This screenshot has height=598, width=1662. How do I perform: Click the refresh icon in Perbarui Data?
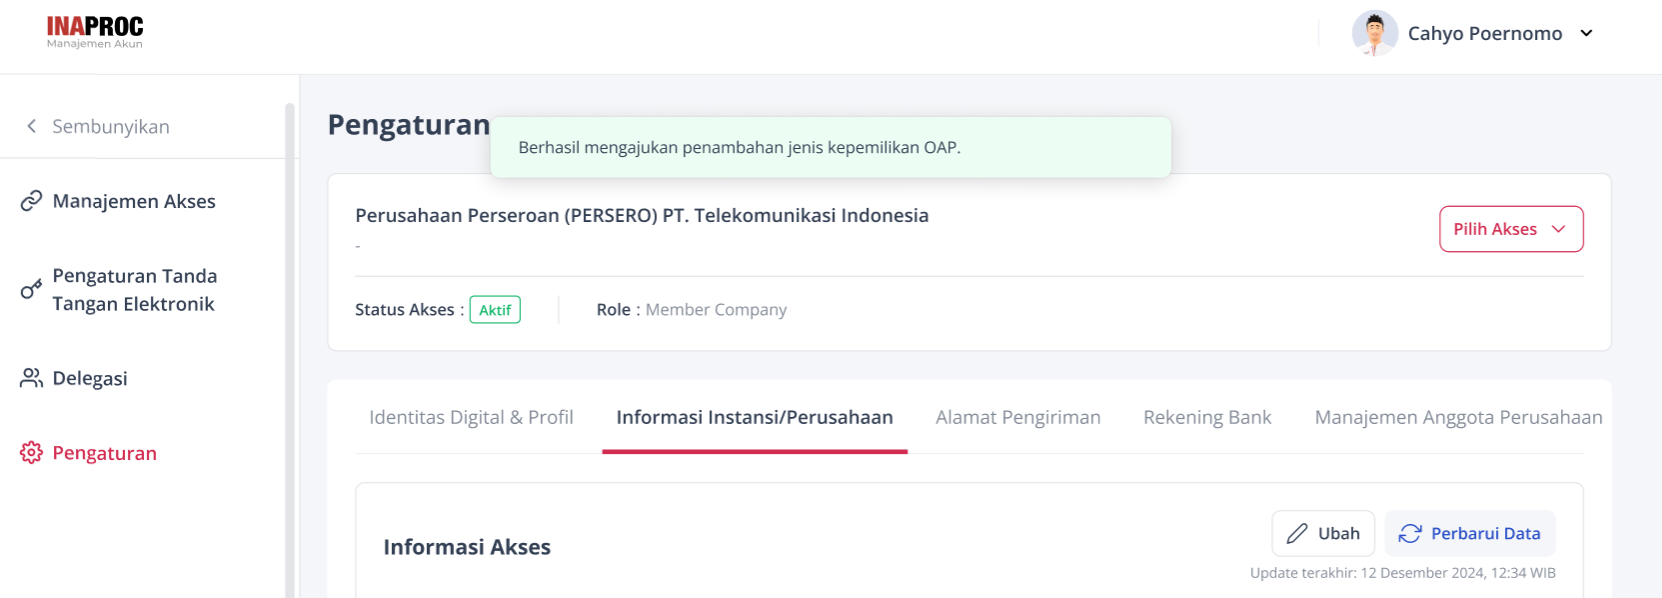click(1410, 533)
